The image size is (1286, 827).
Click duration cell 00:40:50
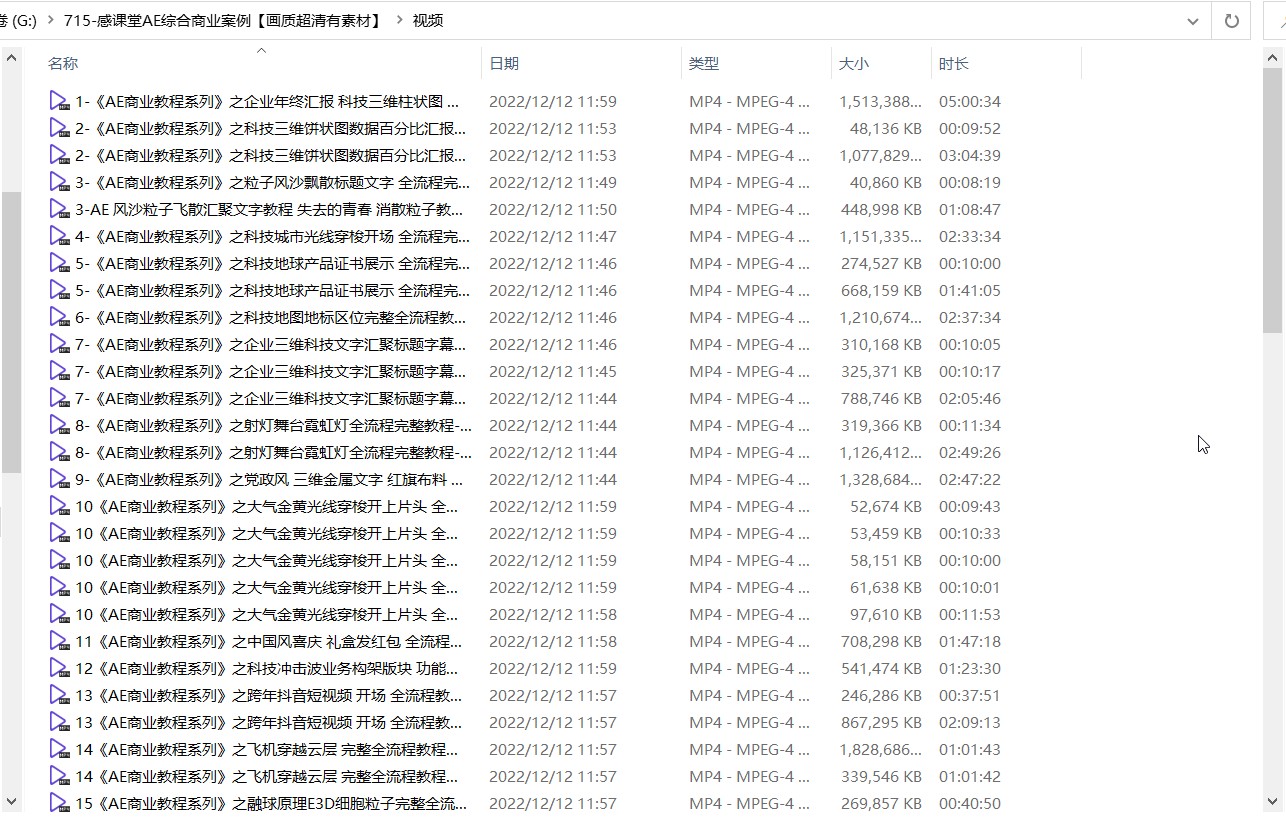point(970,803)
